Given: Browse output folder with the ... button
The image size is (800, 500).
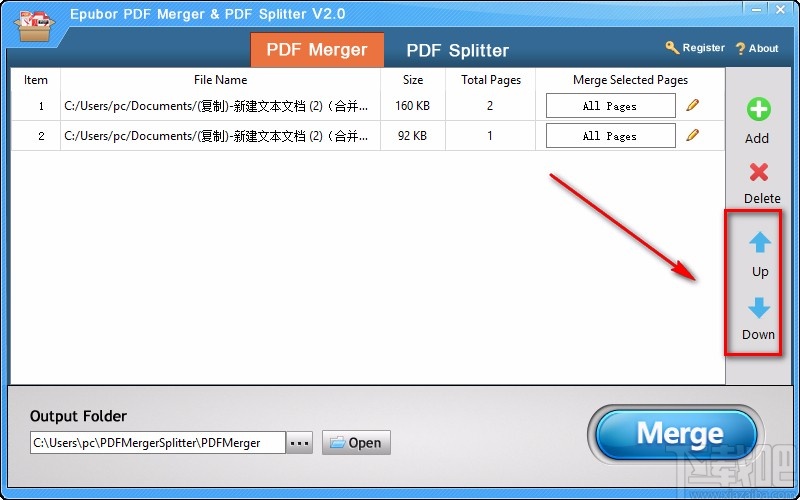Looking at the screenshot, I should coord(299,442).
